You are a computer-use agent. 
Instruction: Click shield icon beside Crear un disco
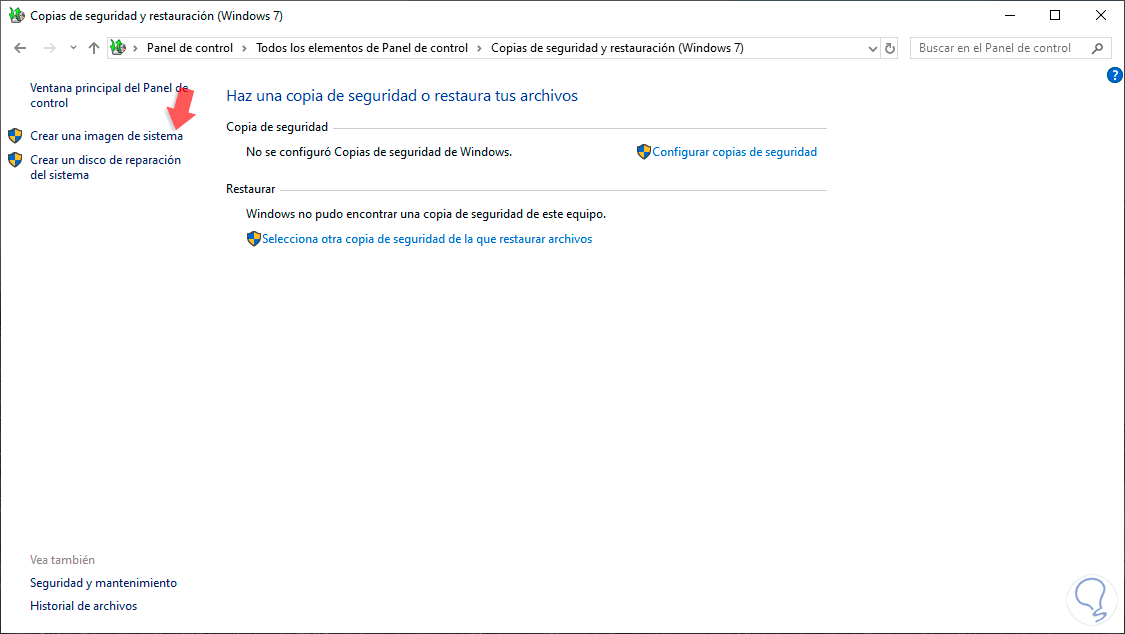15,160
